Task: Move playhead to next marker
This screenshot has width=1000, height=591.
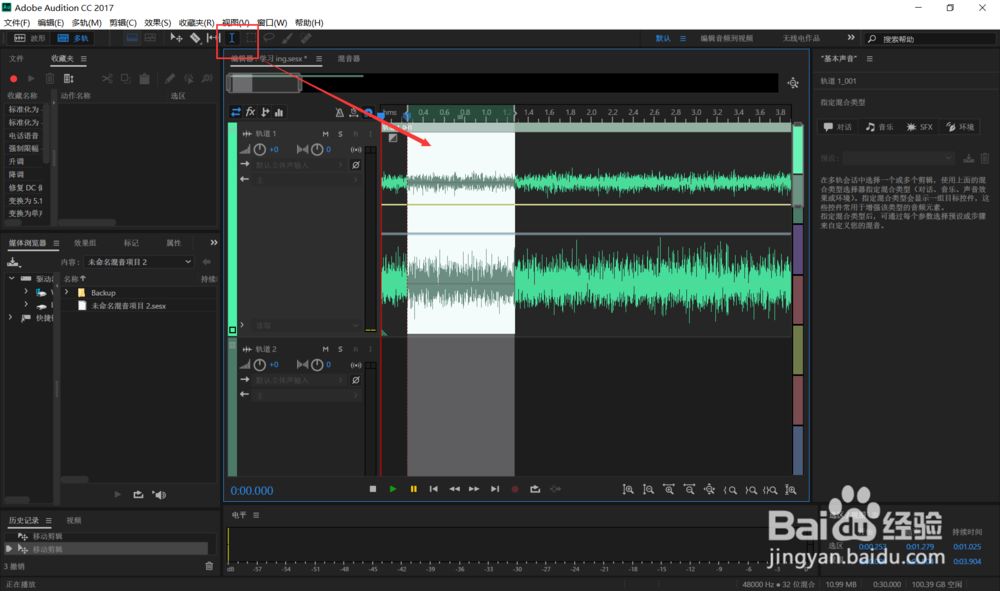Action: pos(495,489)
